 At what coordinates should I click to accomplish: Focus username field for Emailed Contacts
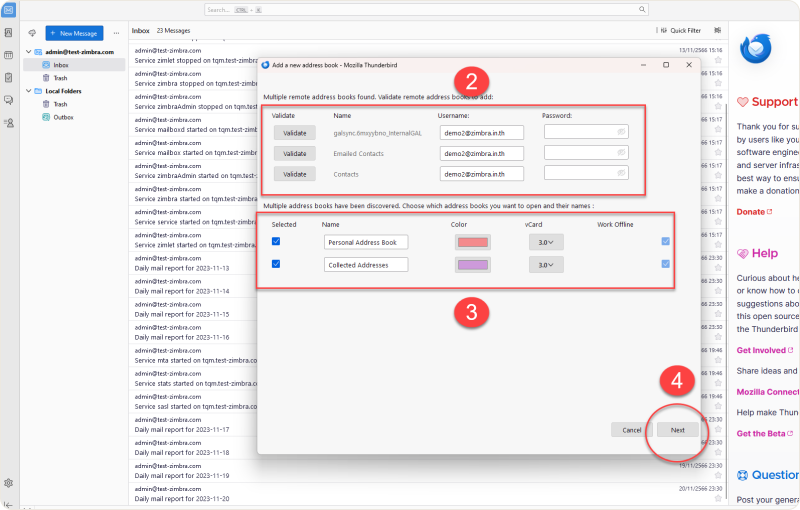click(x=482, y=153)
